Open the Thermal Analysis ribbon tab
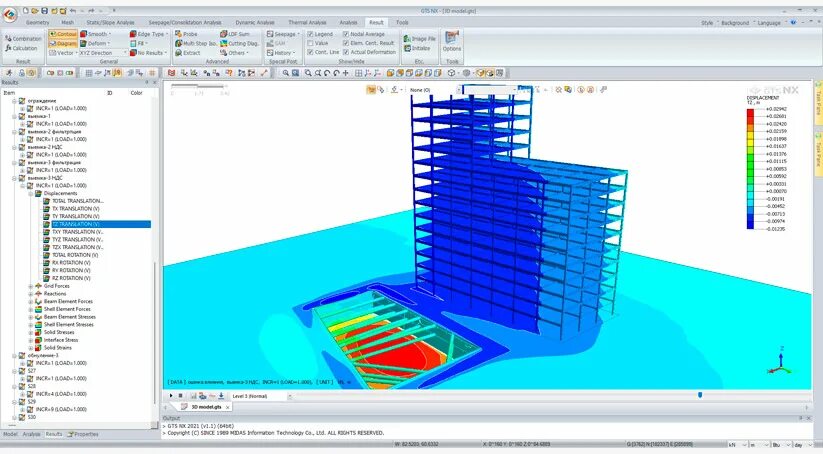This screenshot has height=454, width=823. click(x=308, y=23)
